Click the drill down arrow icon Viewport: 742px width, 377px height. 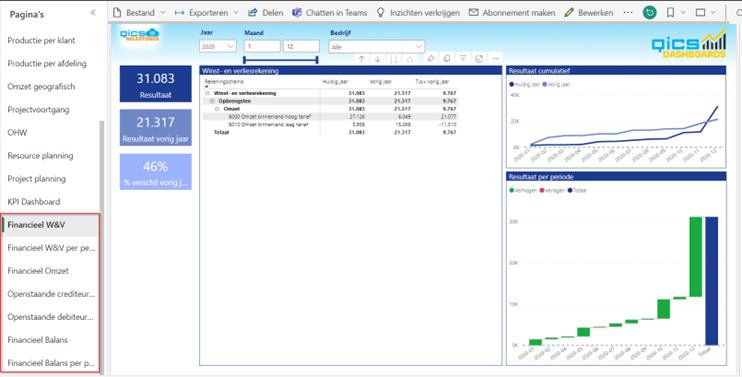pyautogui.click(x=378, y=59)
